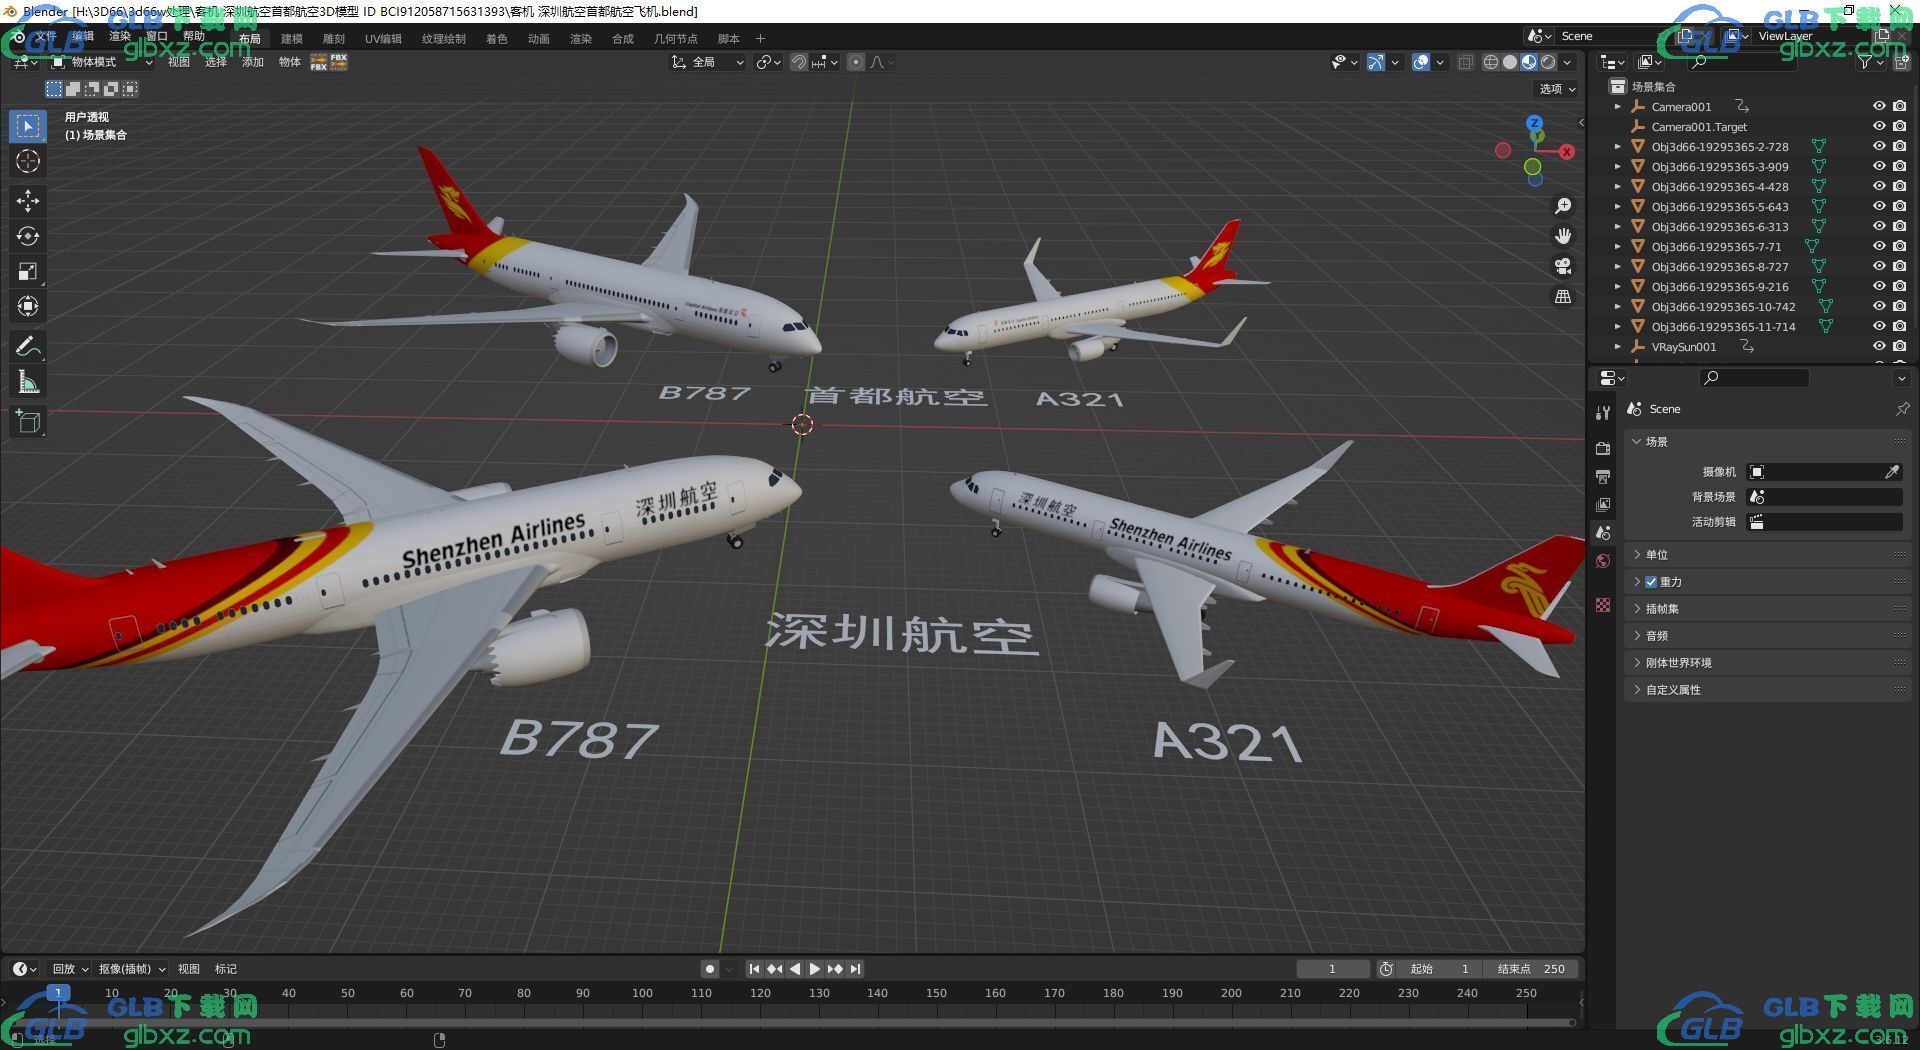Image resolution: width=1920 pixels, height=1050 pixels.
Task: Click the blue Z axis gizmo ball
Action: click(1534, 123)
